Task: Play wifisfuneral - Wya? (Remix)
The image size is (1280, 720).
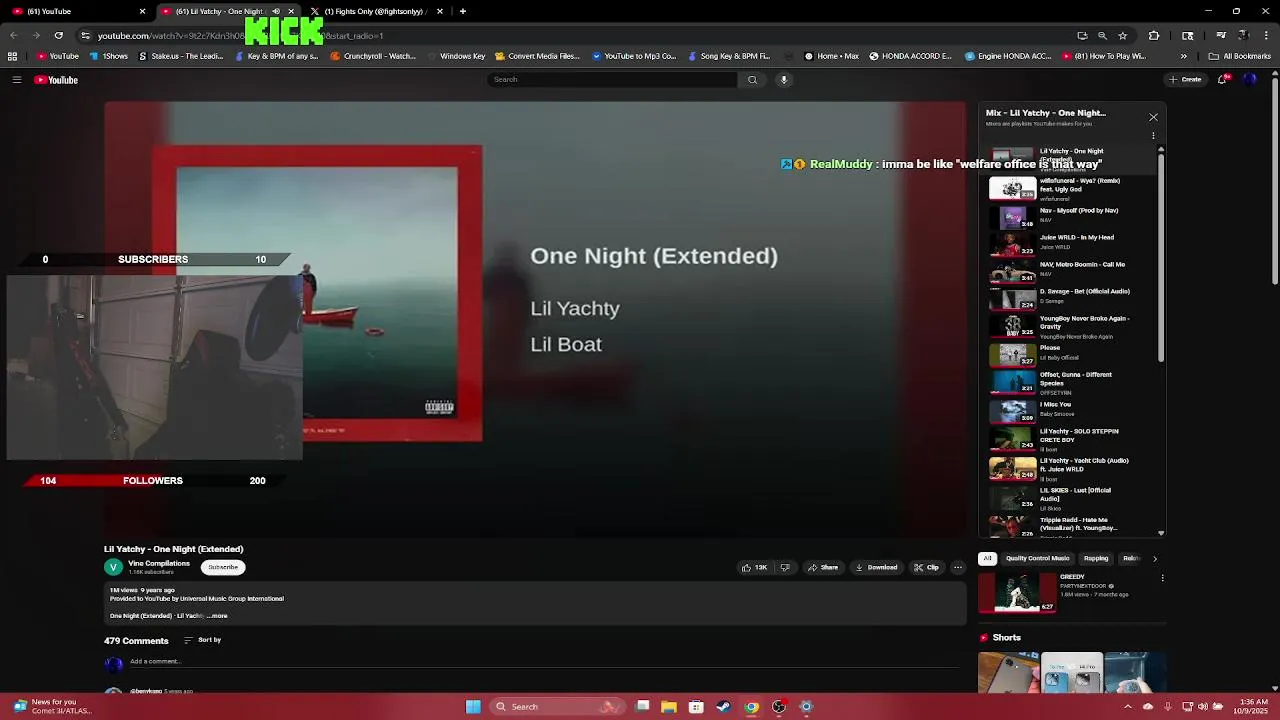Action: tap(1071, 188)
